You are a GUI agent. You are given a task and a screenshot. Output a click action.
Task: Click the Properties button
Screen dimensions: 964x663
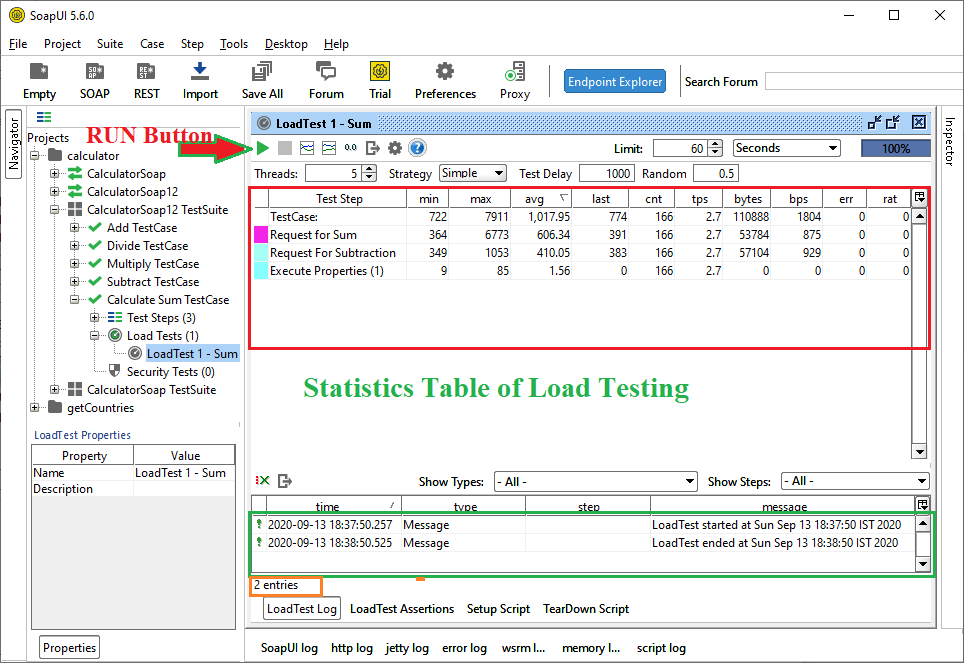(x=69, y=648)
